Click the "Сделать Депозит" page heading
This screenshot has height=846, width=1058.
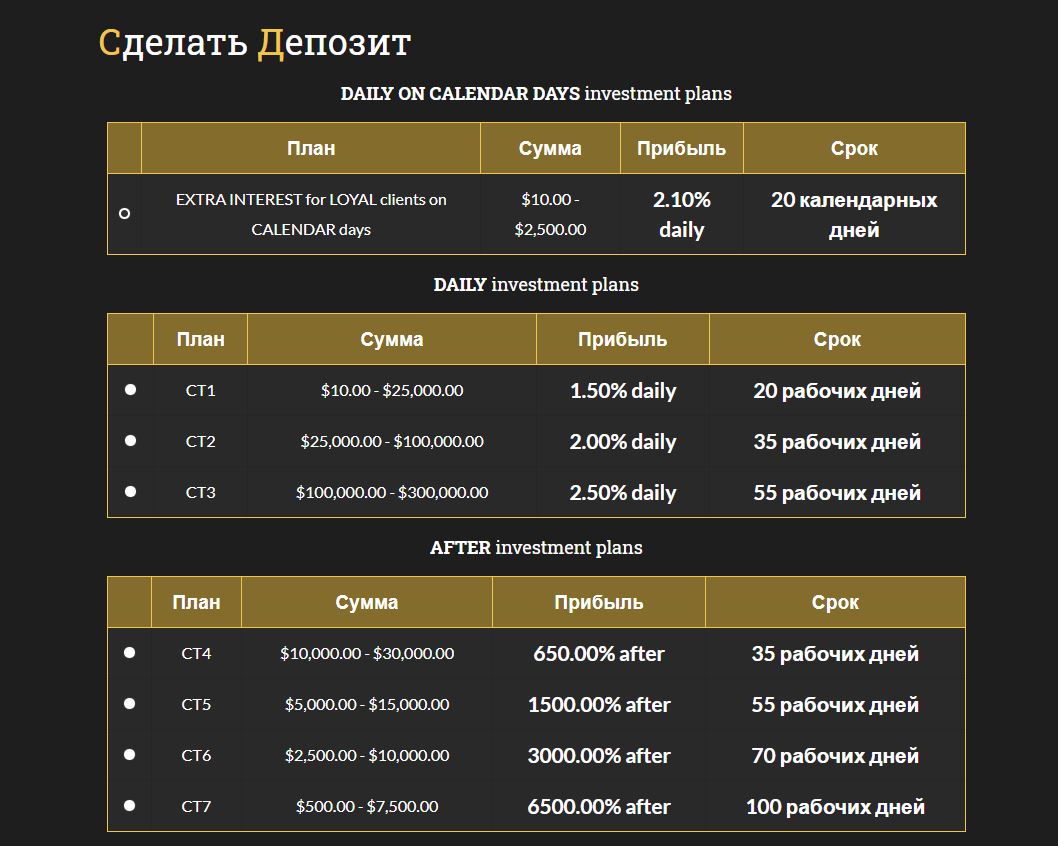pos(255,43)
